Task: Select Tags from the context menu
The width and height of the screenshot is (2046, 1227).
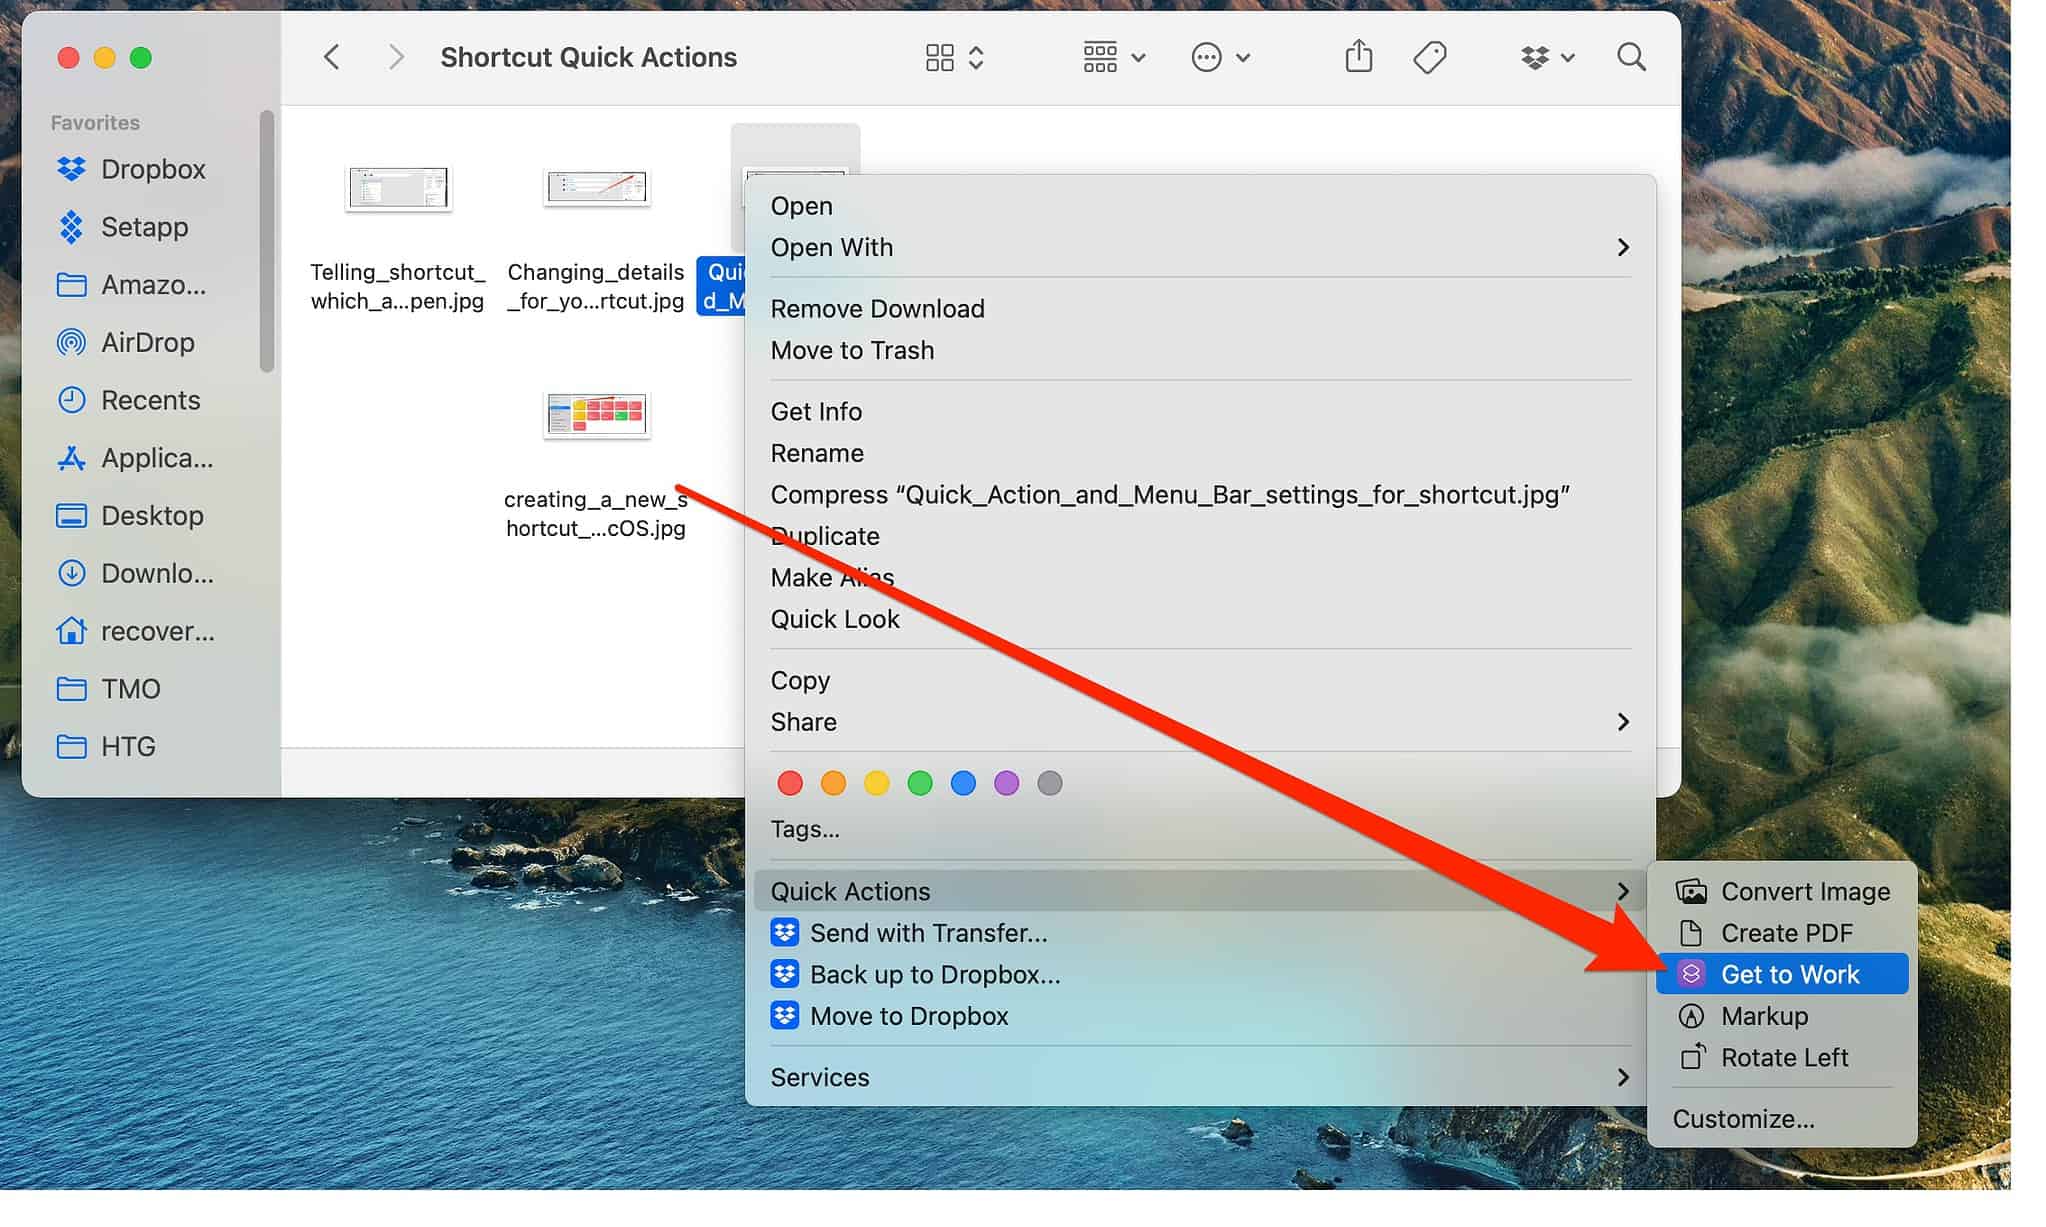Action: (806, 830)
